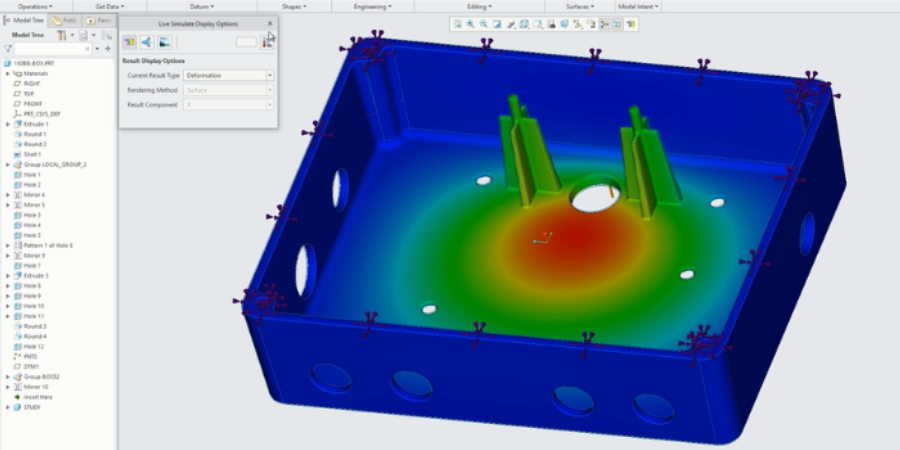Click the add plus button beside tree search
This screenshot has height=450, width=900.
[x=108, y=48]
